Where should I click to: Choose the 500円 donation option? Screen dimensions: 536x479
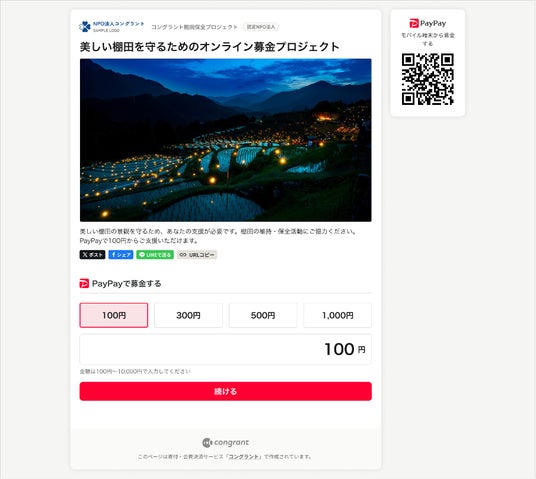coord(263,315)
